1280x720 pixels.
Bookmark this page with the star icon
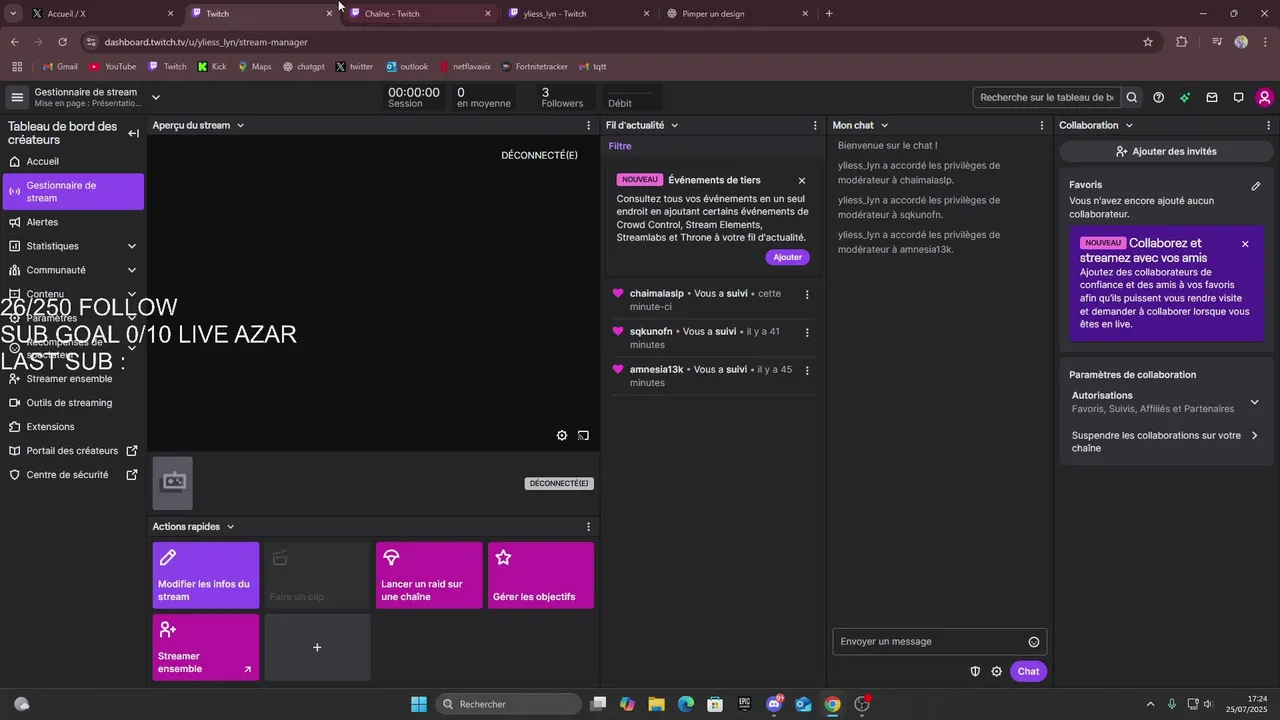tap(1148, 42)
